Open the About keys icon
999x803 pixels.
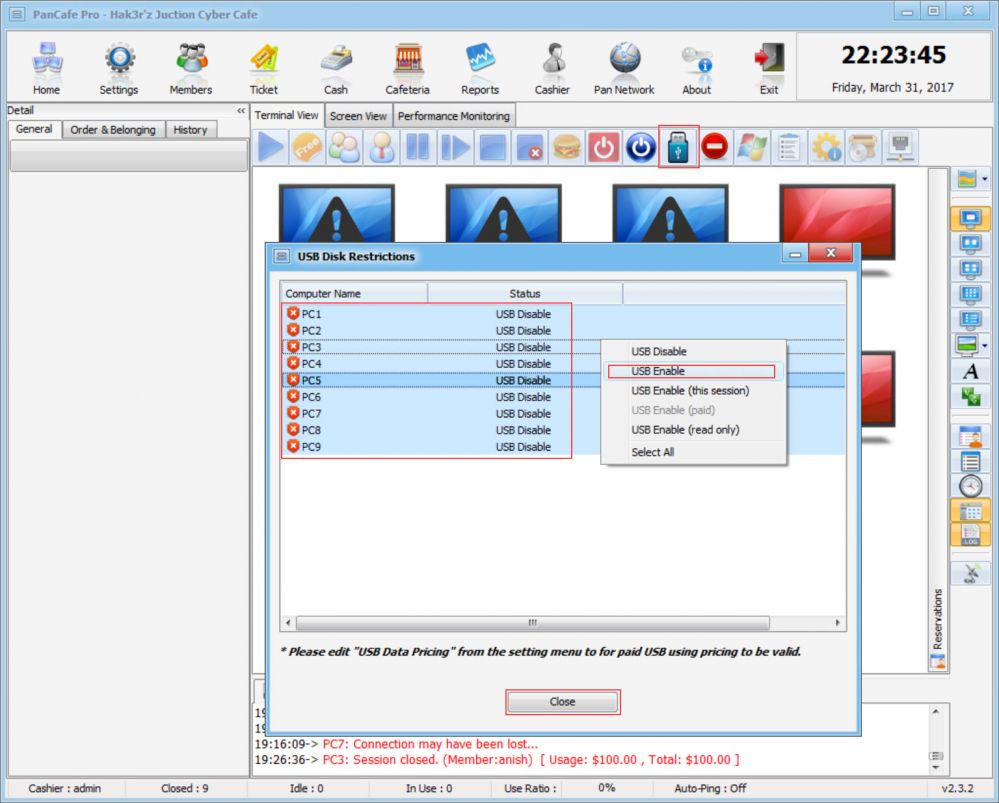point(696,68)
